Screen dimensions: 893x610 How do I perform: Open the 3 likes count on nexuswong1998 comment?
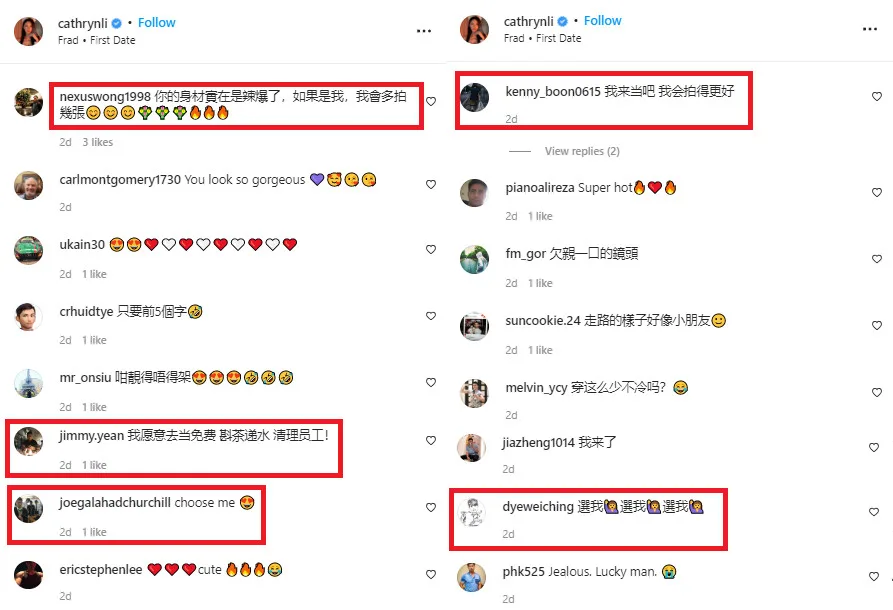tap(97, 142)
